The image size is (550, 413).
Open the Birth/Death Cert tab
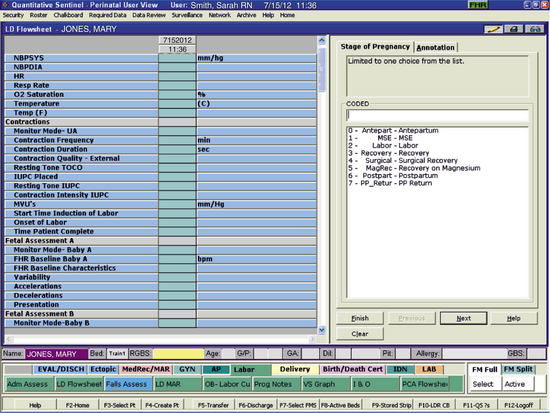(353, 369)
